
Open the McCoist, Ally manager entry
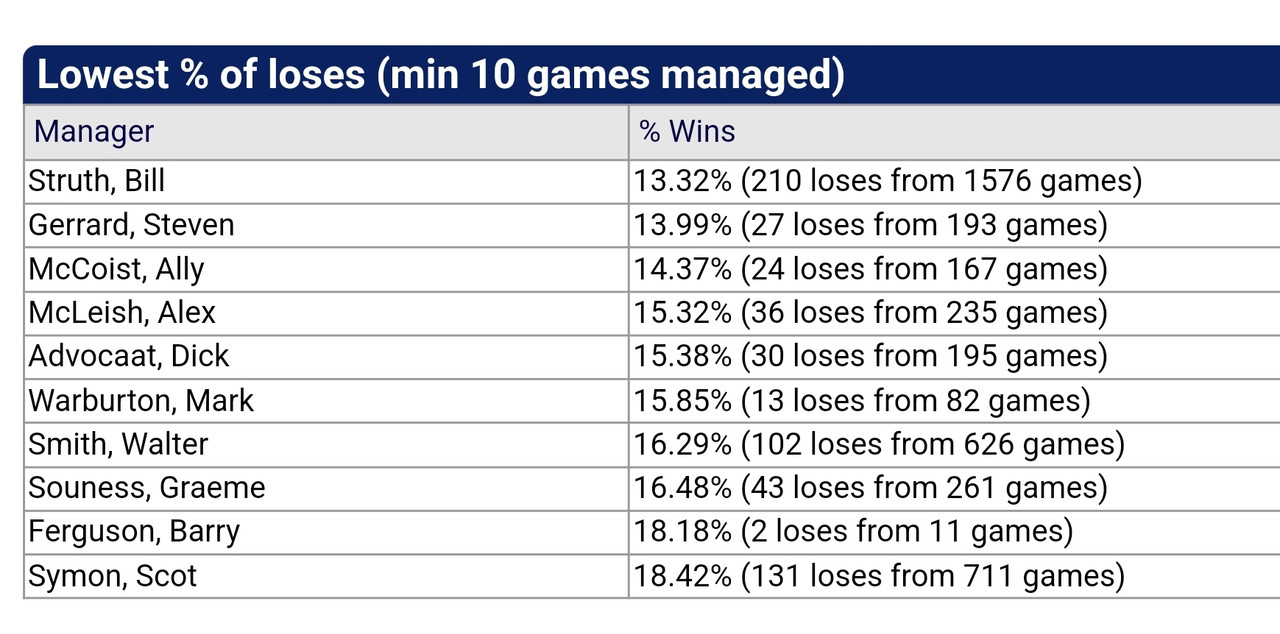coord(116,269)
